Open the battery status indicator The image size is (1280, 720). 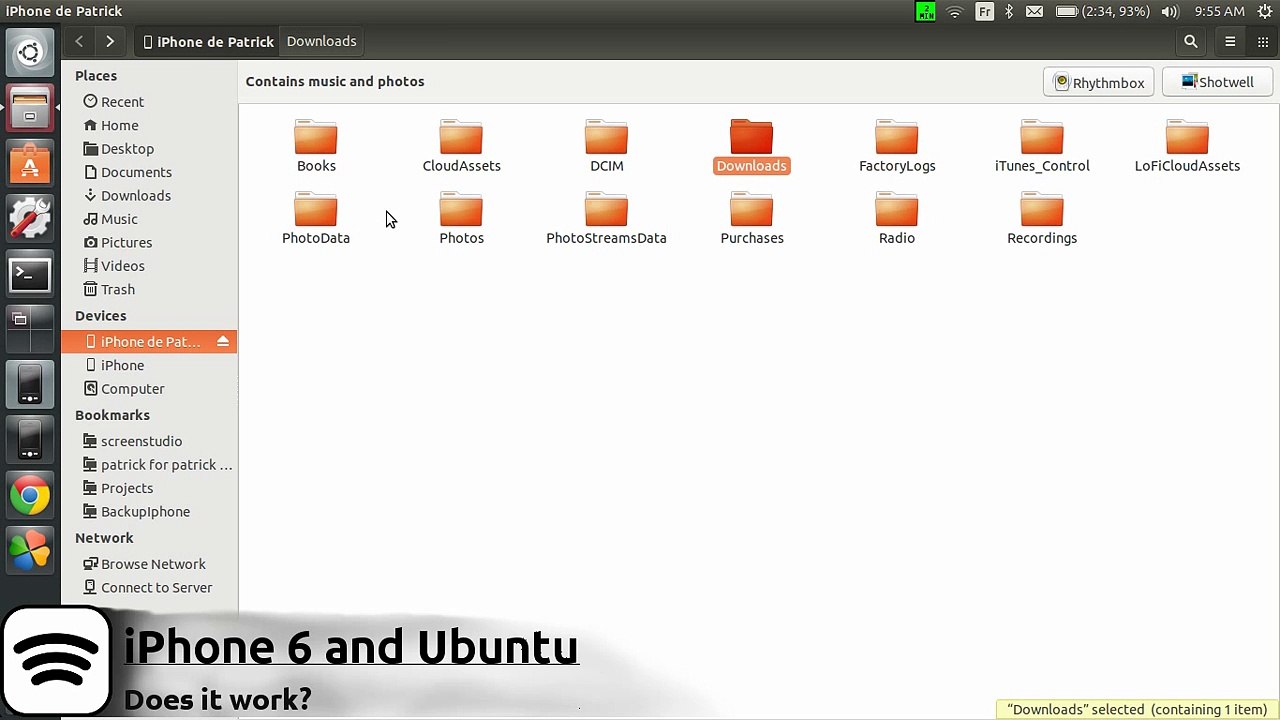[x=1103, y=11]
